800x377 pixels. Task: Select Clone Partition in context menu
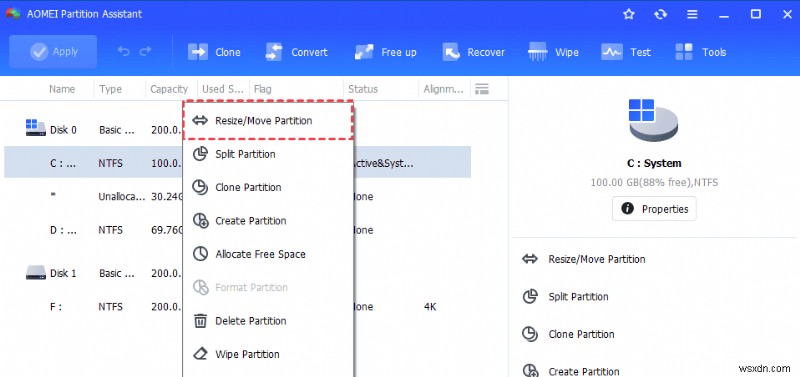coord(268,187)
